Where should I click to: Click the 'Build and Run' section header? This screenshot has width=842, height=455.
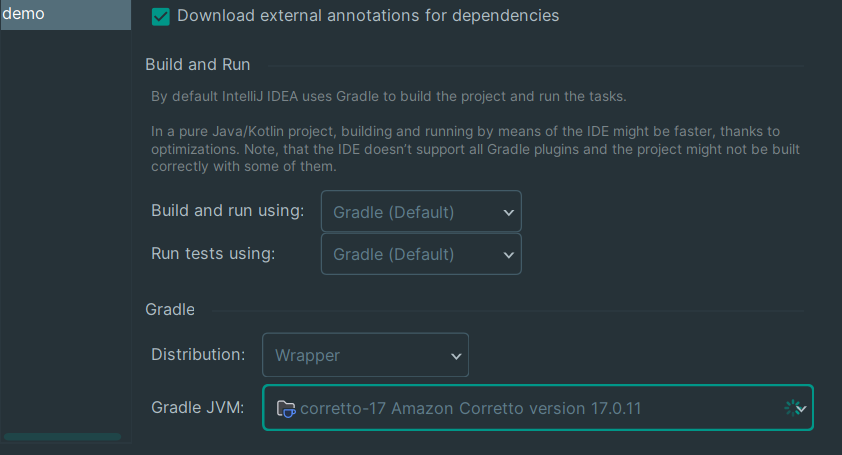click(x=198, y=64)
